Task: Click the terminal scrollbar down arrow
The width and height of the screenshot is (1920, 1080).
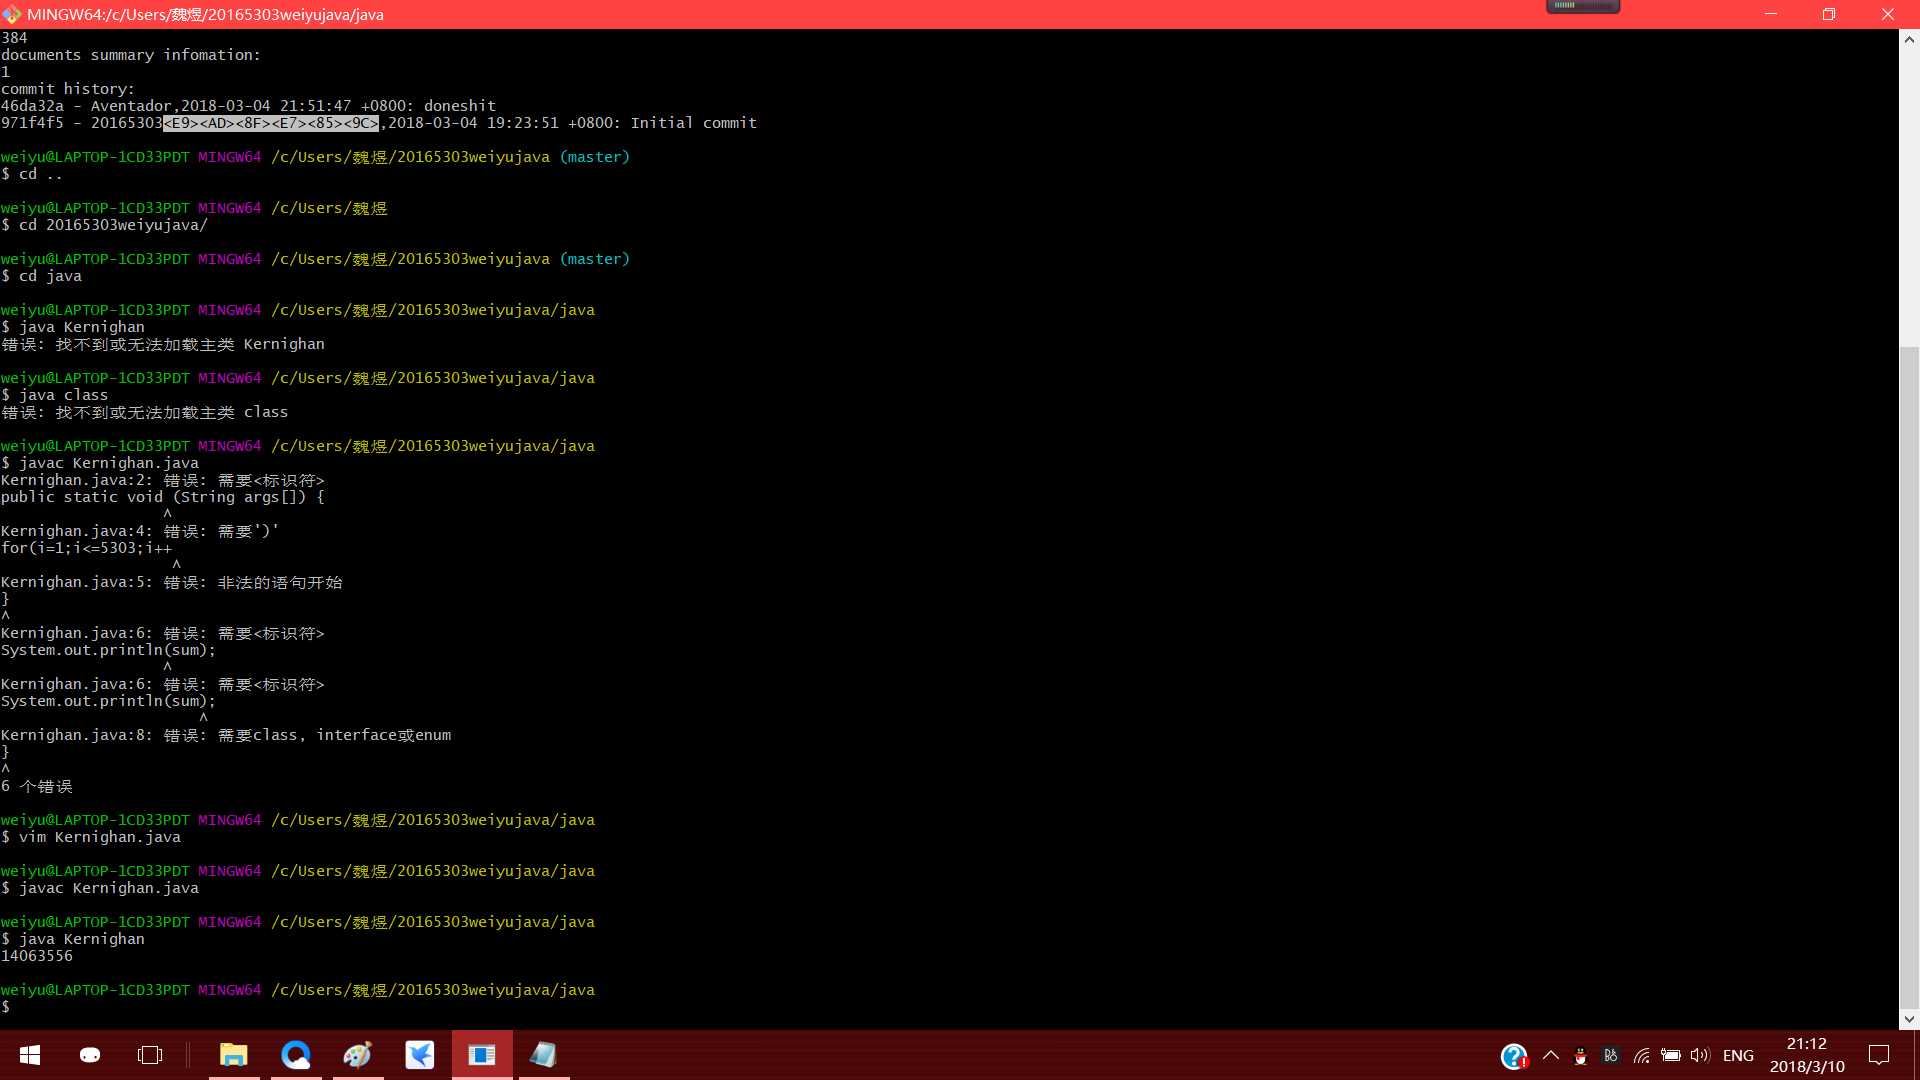Action: (x=1909, y=1019)
